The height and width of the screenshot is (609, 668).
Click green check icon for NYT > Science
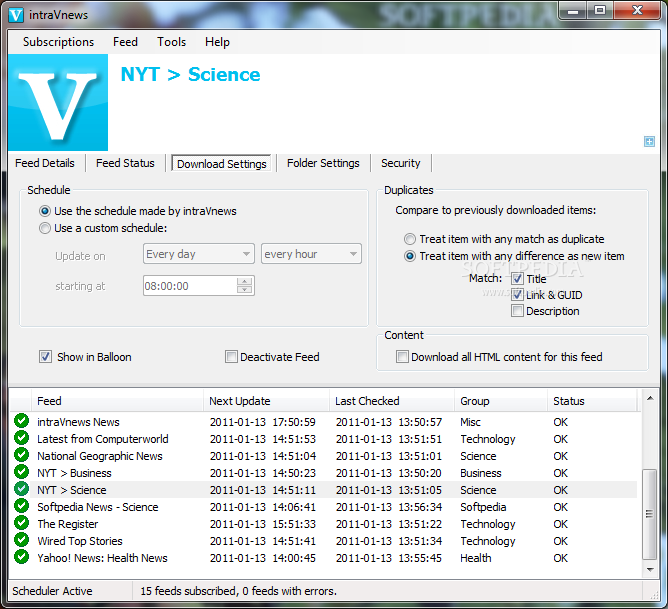point(21,489)
